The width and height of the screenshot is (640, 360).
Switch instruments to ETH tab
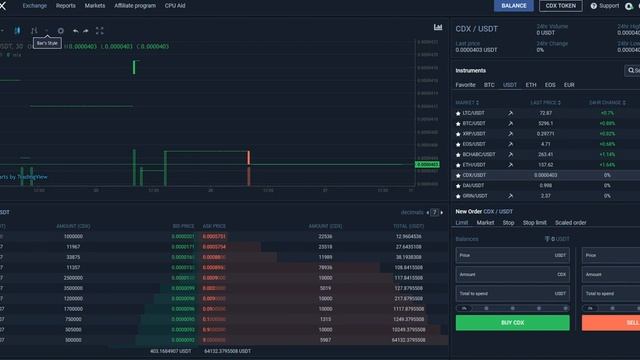[531, 85]
